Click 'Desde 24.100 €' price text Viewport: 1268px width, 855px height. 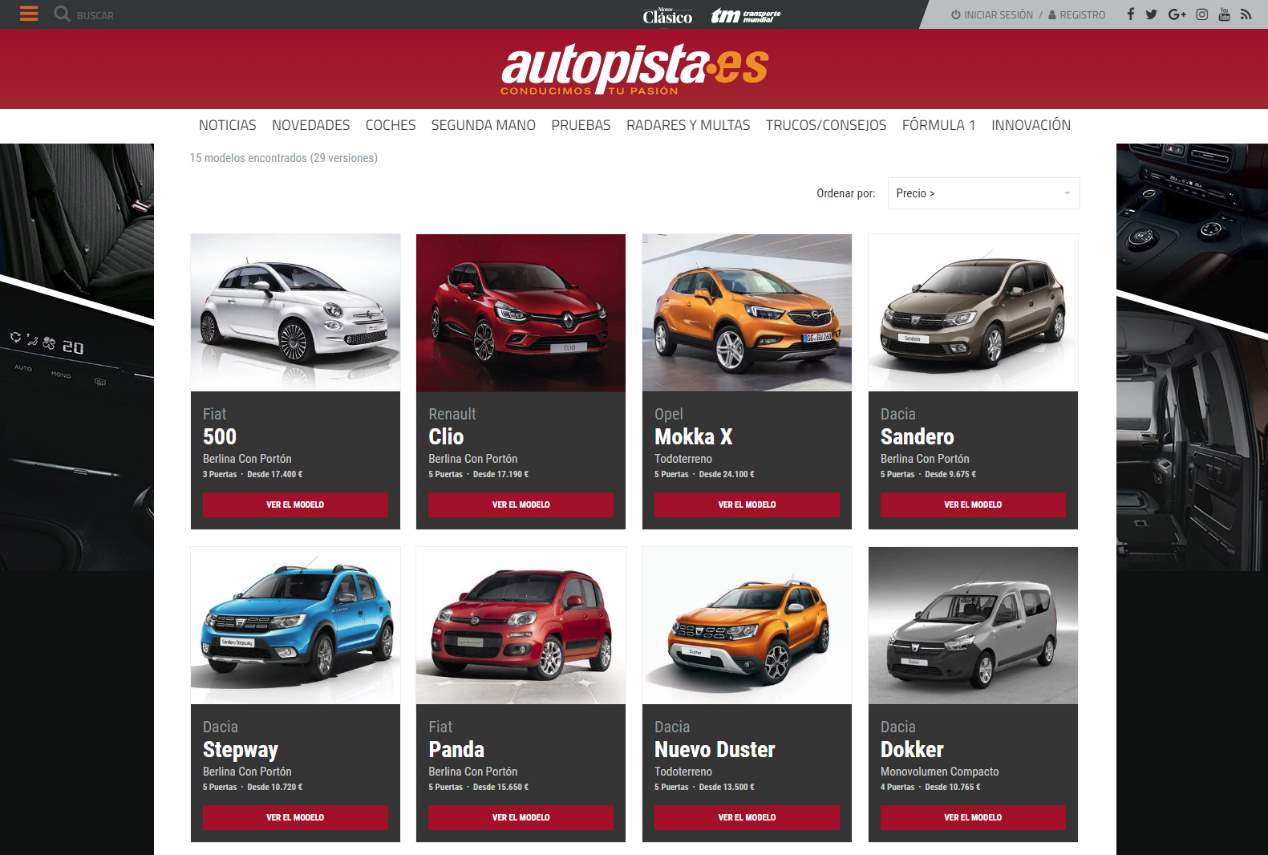click(727, 475)
